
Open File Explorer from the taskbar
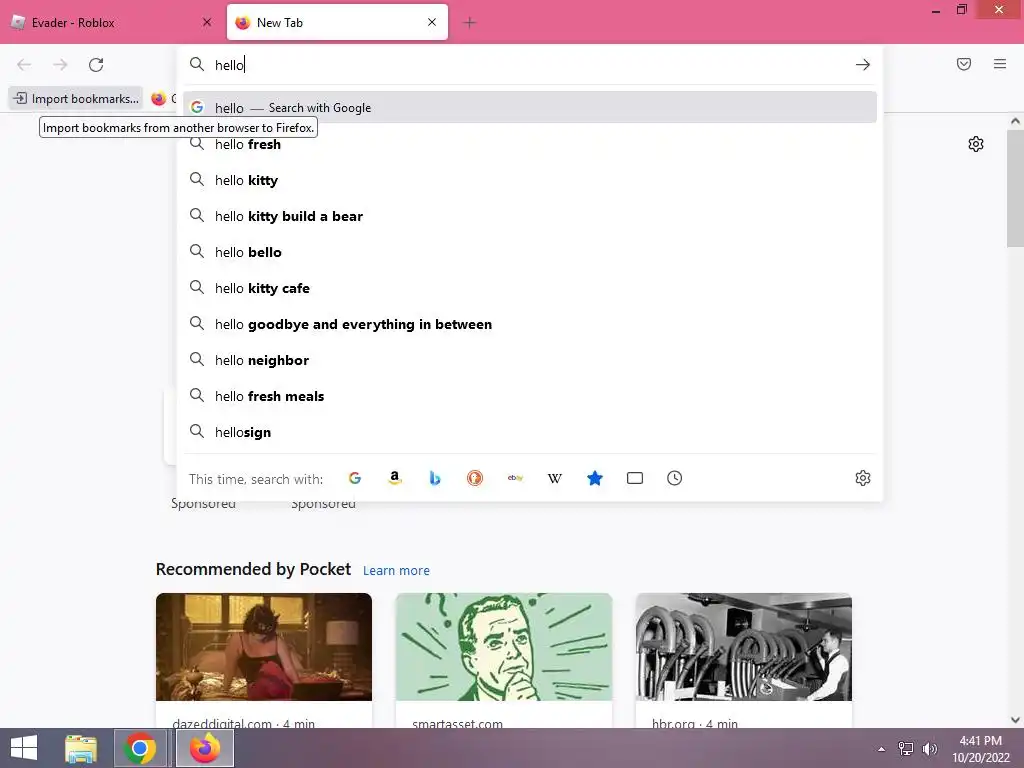[81, 748]
